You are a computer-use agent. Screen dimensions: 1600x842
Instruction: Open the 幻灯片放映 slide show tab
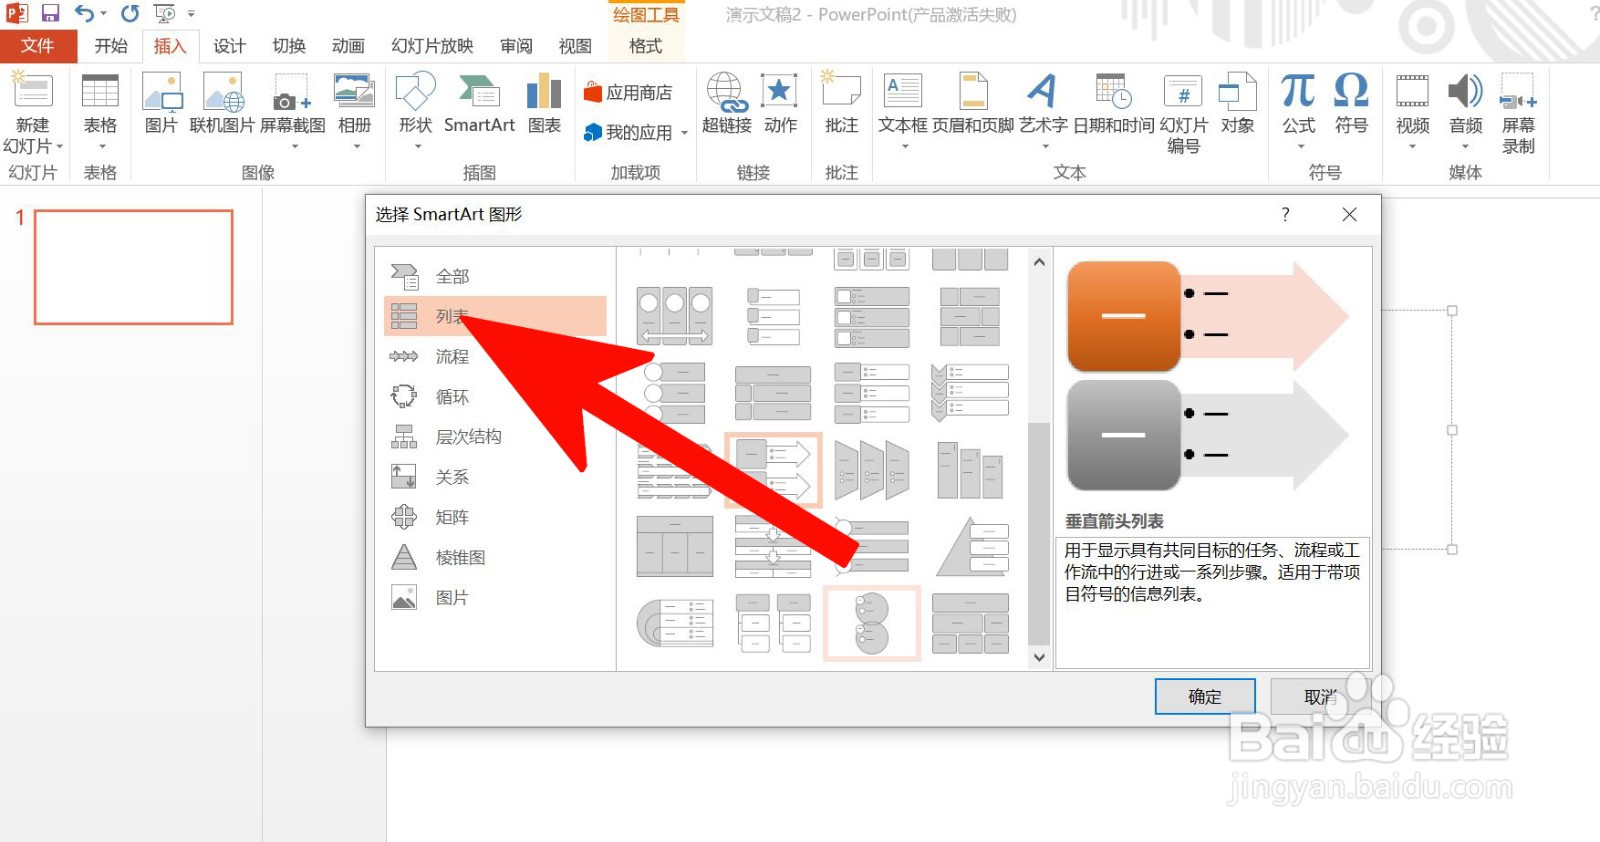coord(432,46)
